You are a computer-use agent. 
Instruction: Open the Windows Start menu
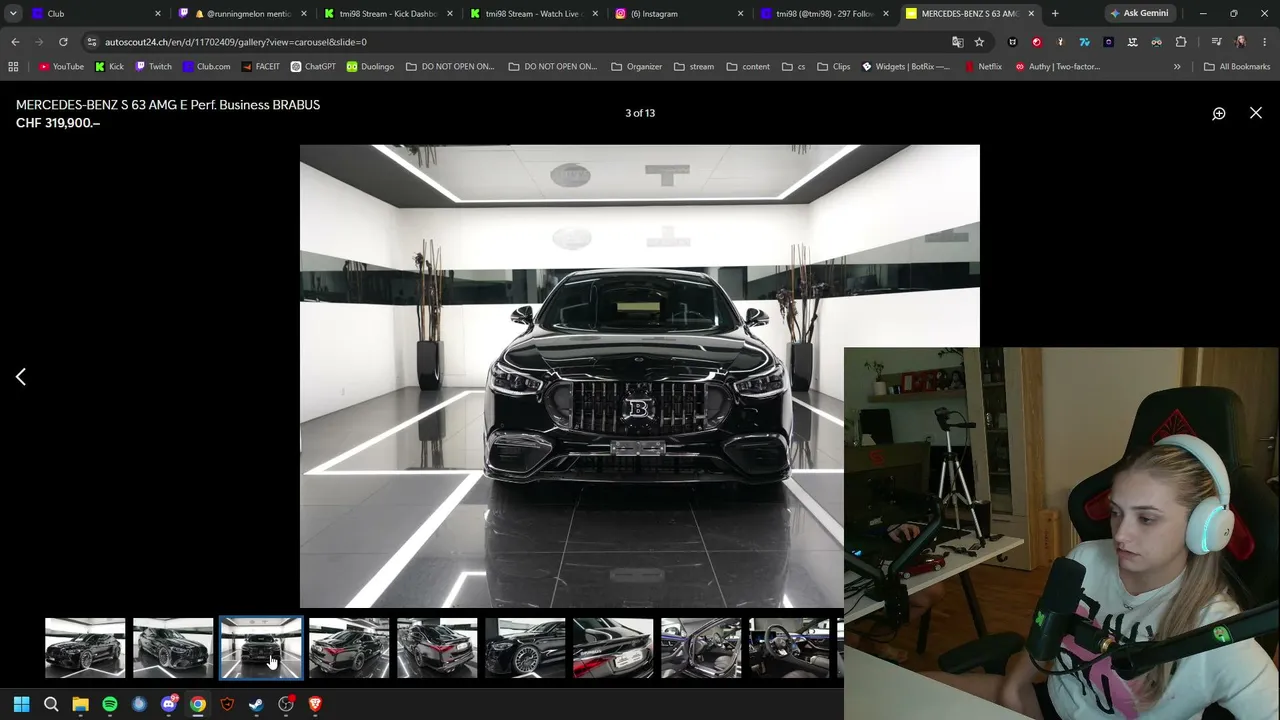coord(22,704)
